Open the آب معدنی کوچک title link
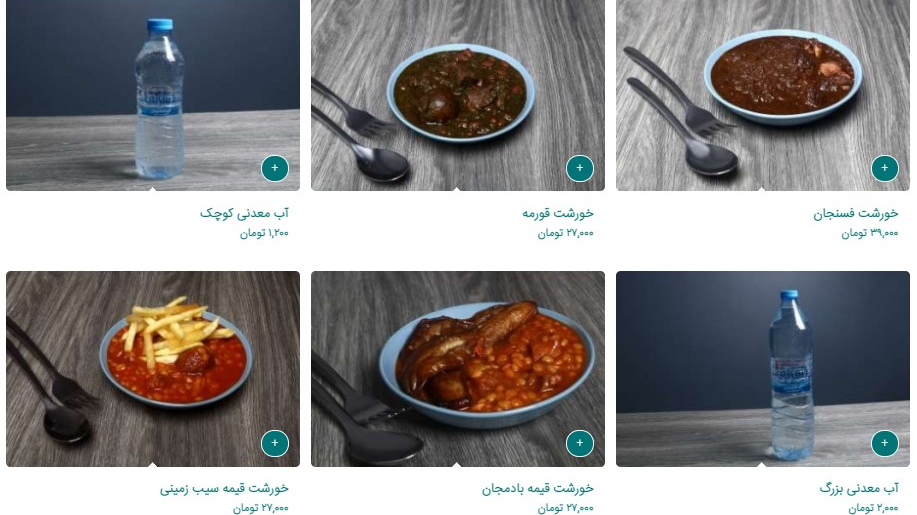917x515 pixels. coord(244,213)
